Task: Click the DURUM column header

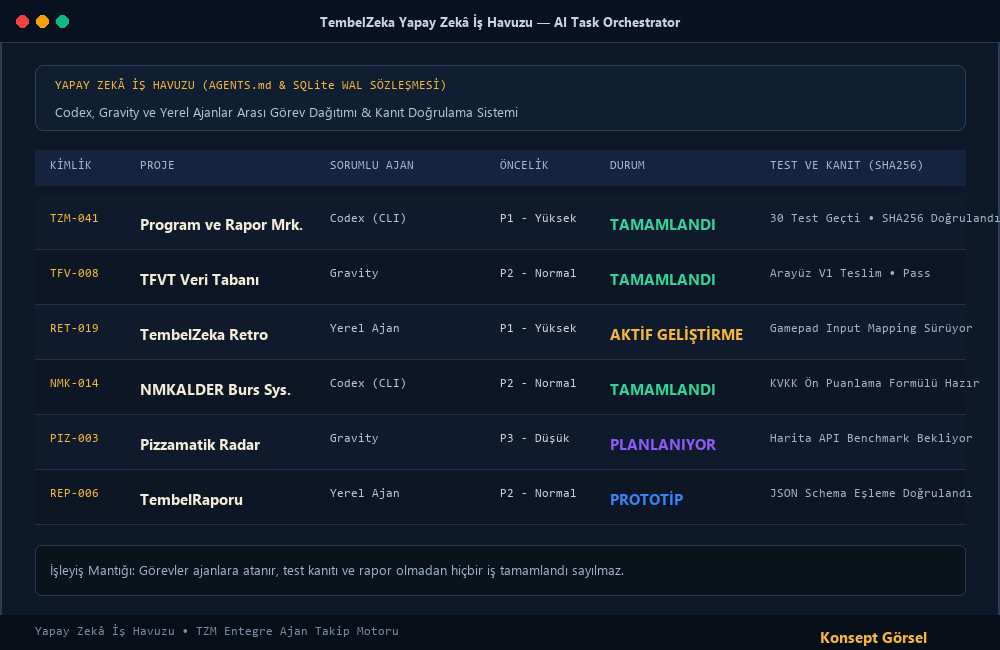Action: [x=627, y=165]
